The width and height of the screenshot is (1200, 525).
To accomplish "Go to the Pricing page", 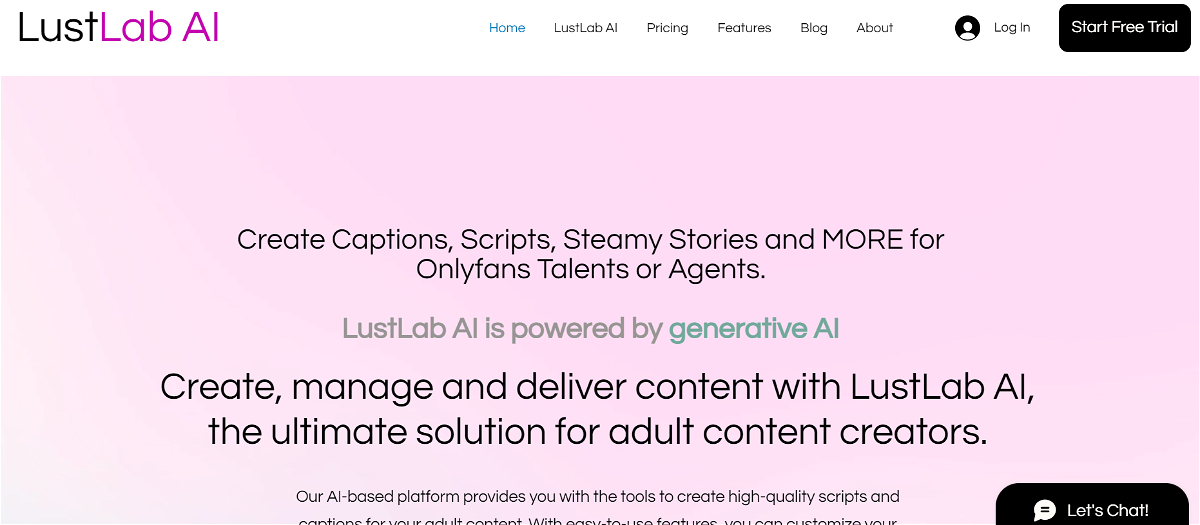I will [x=667, y=28].
